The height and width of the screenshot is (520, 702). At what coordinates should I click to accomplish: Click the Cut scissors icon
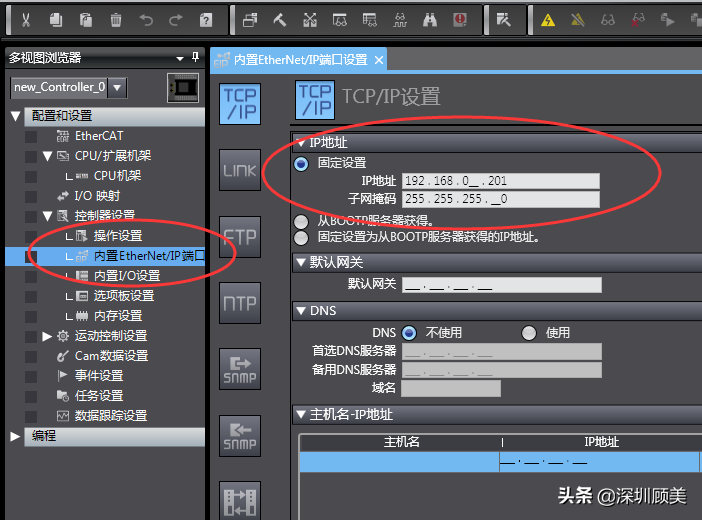[26, 20]
